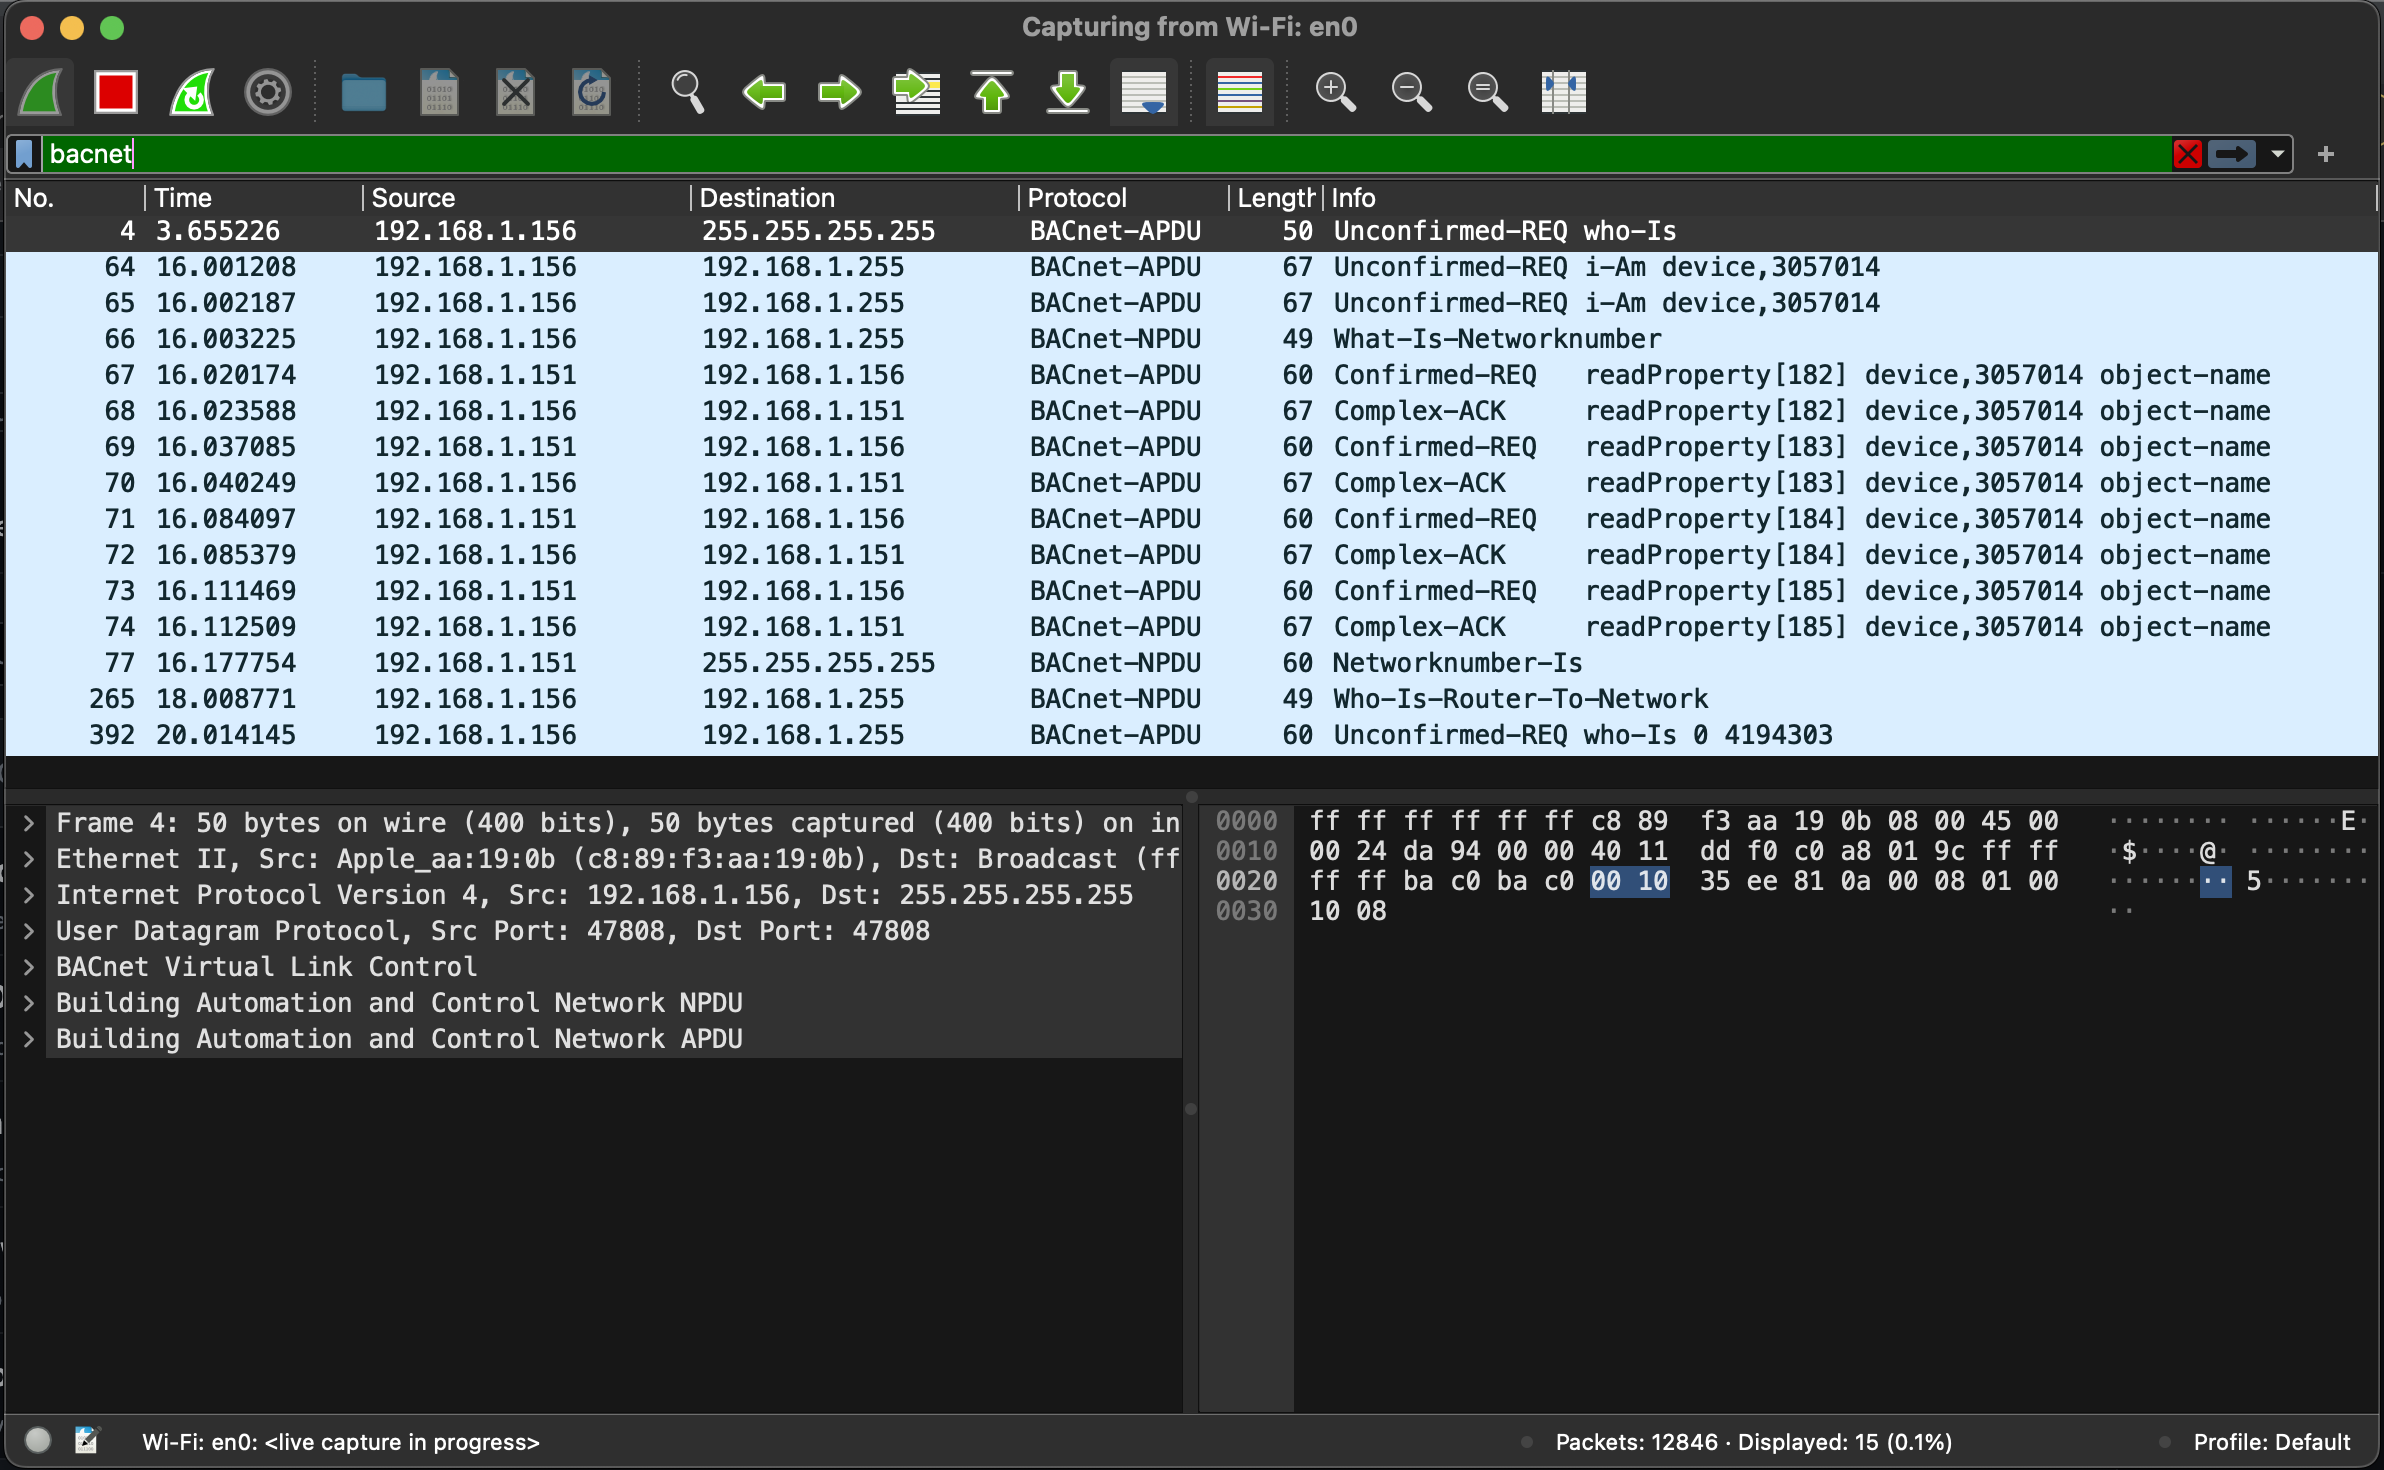Viewport: 2384px width, 1470px height.
Task: Open the filter bookmarks menu
Action: [22, 153]
